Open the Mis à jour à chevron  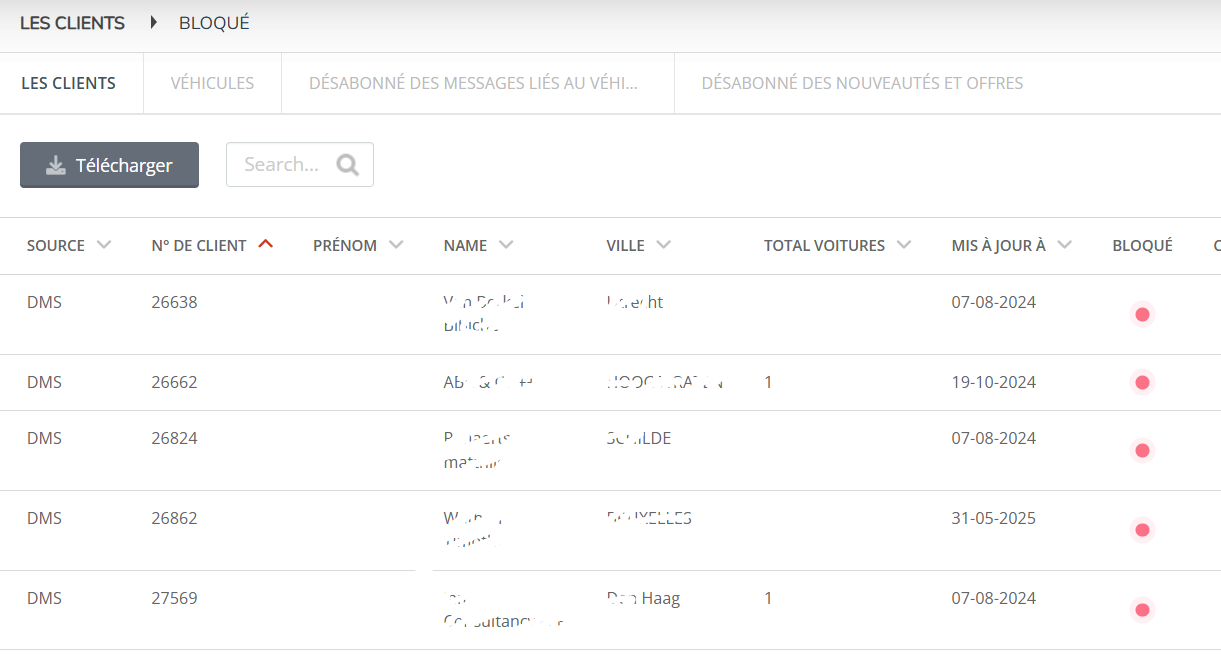point(1064,245)
